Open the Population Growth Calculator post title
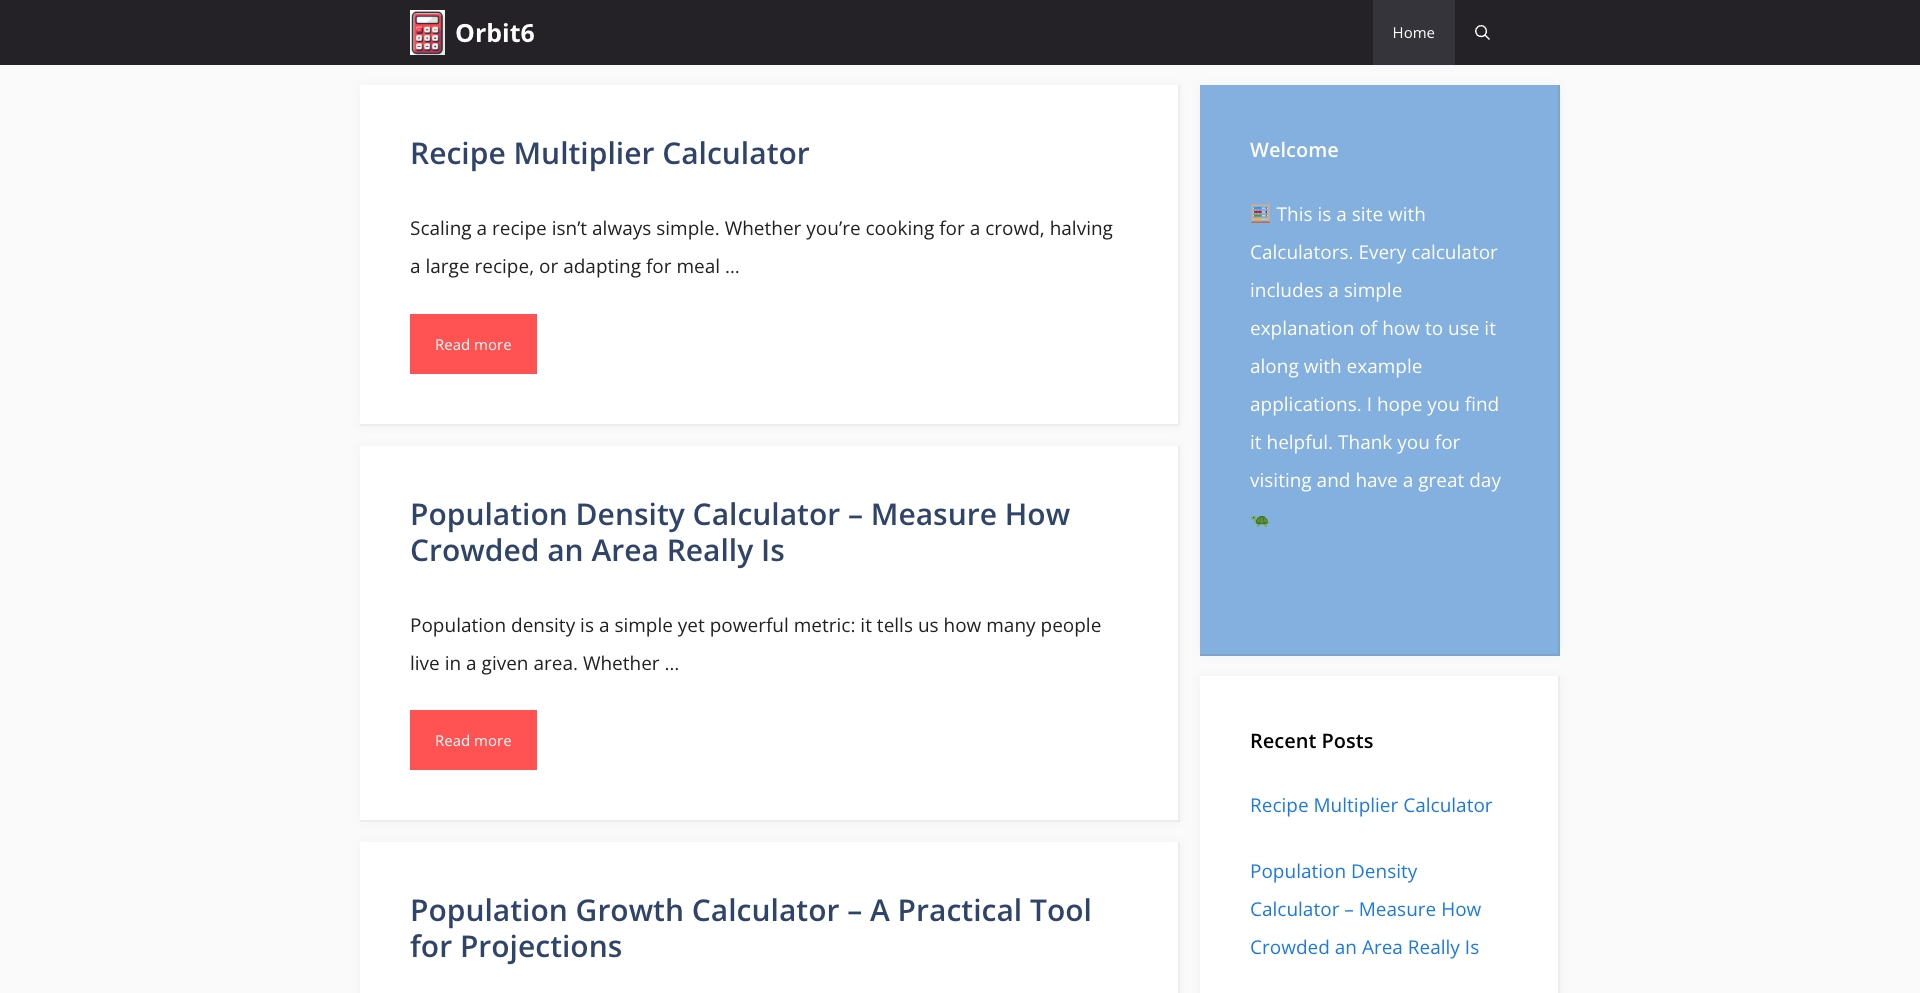The height and width of the screenshot is (993, 1920). point(750,927)
